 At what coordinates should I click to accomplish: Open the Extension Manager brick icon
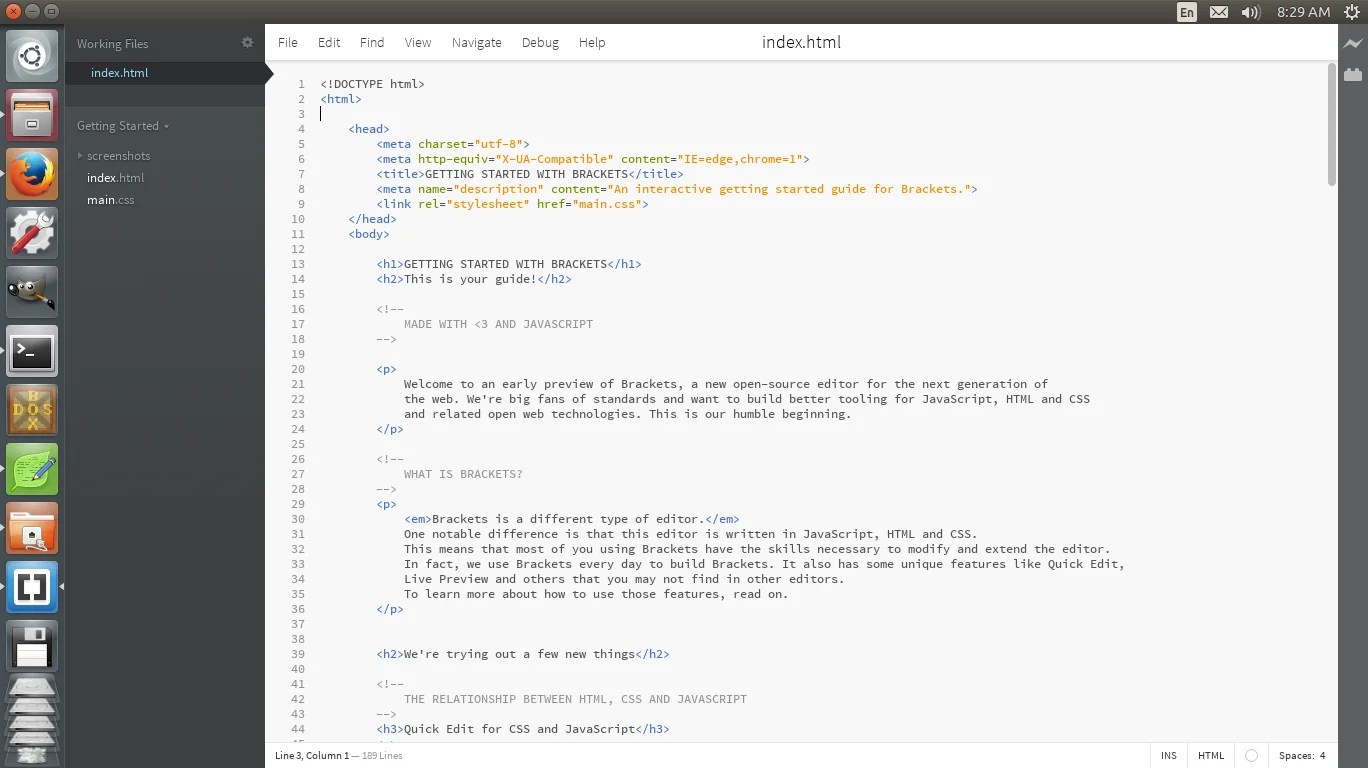(x=1353, y=74)
